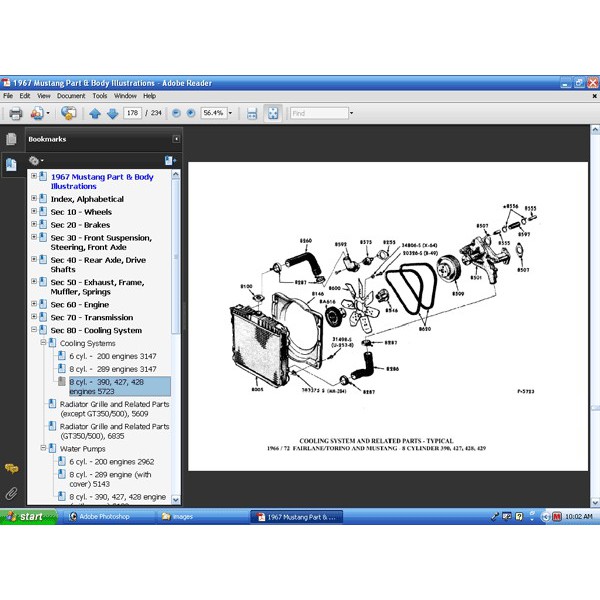
Task: Click the zoom percentage field
Action: pos(213,113)
